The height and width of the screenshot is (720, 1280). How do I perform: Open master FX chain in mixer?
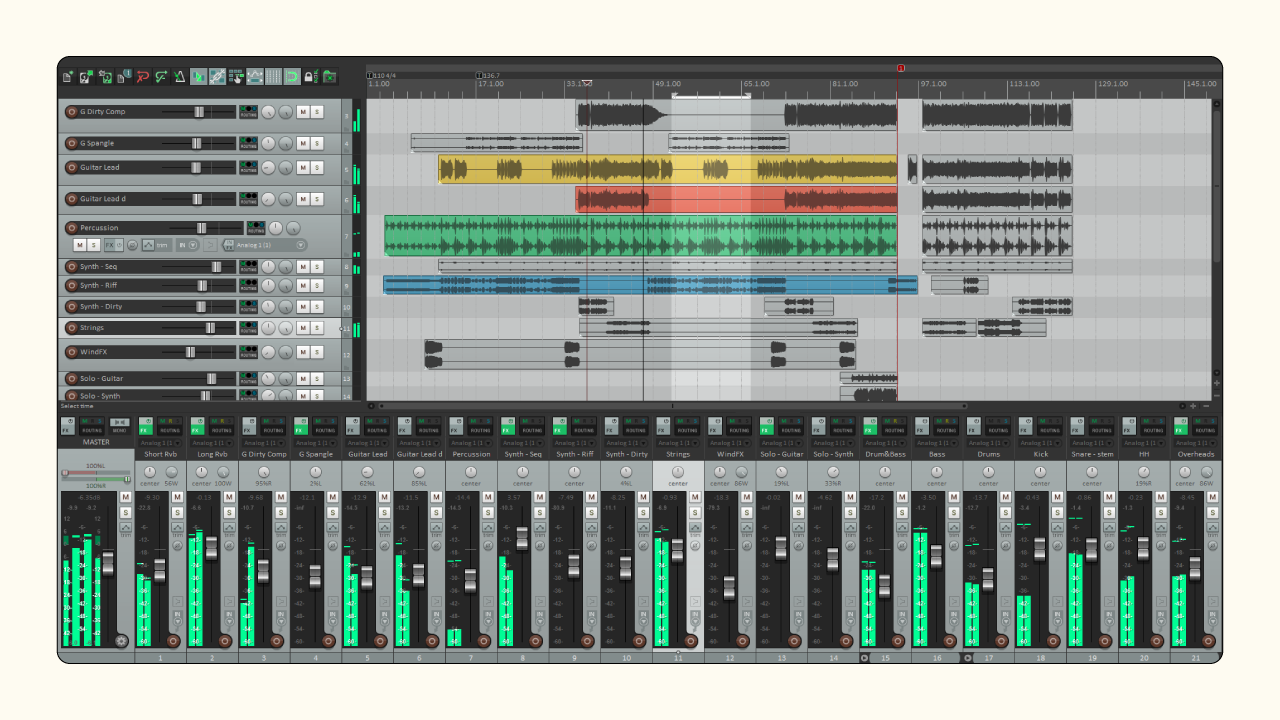68,426
